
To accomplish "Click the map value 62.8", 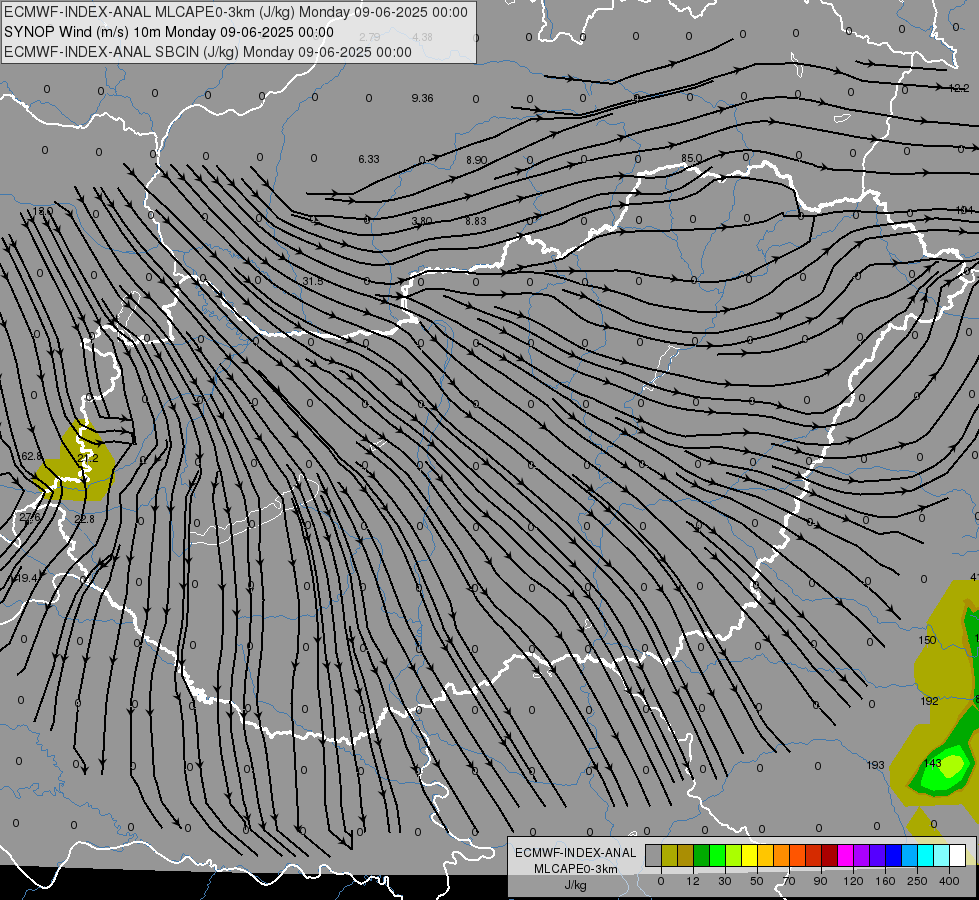I will tap(31, 457).
